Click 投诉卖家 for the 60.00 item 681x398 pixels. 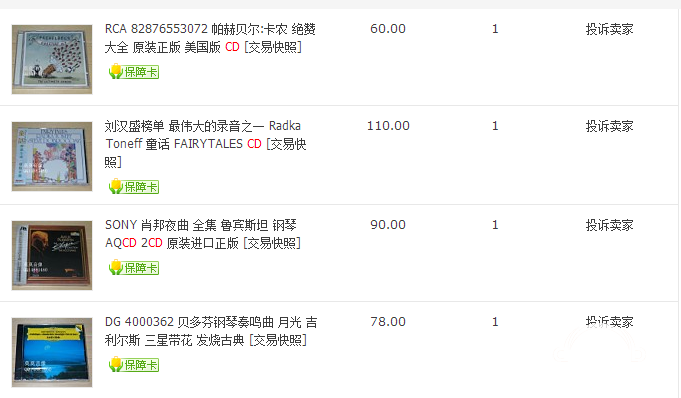[609, 29]
